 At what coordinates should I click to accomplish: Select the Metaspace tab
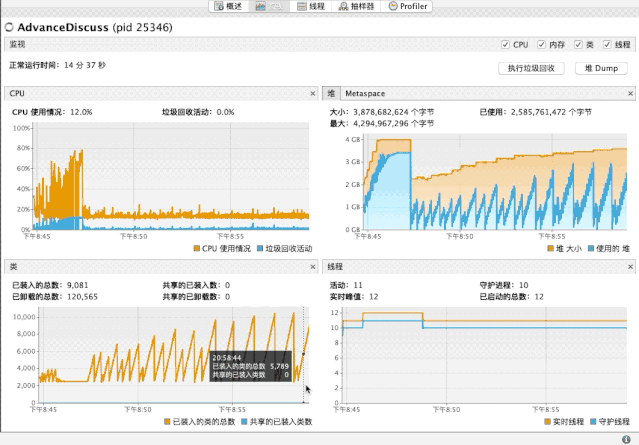pos(365,93)
